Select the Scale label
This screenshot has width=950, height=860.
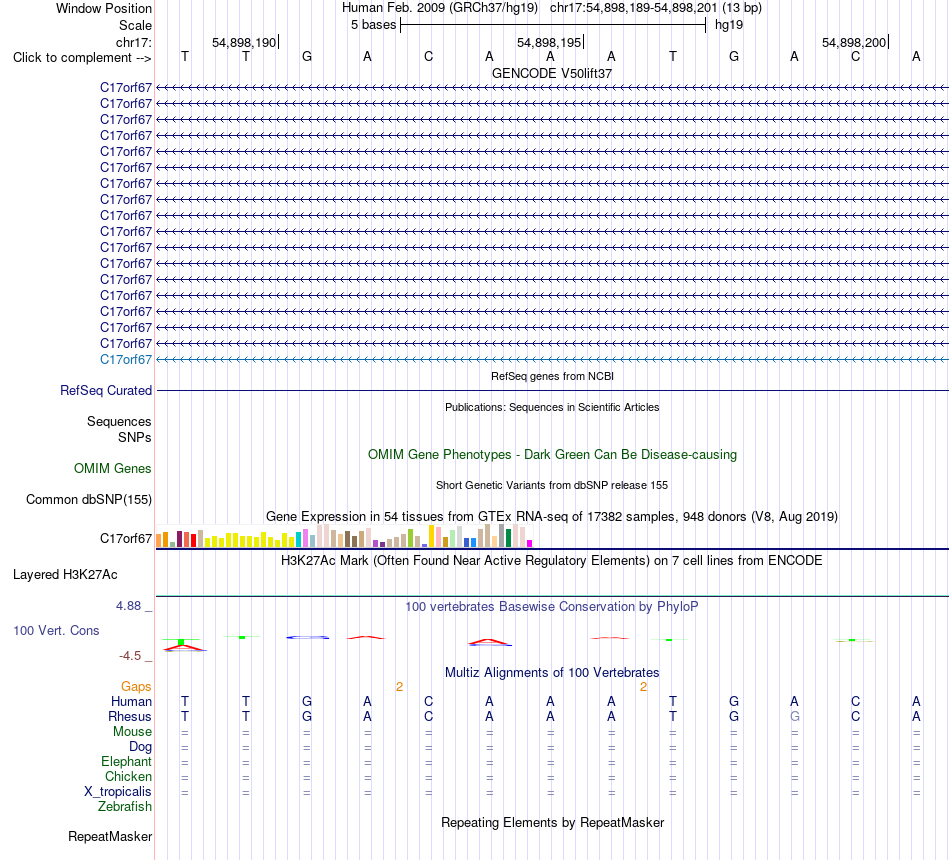pos(135,25)
